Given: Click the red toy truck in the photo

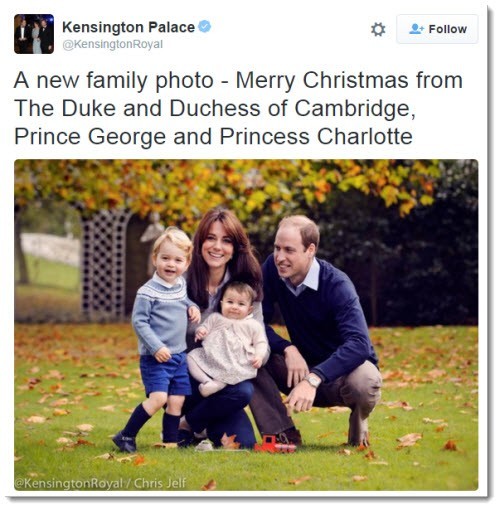Looking at the screenshot, I should 275,444.
